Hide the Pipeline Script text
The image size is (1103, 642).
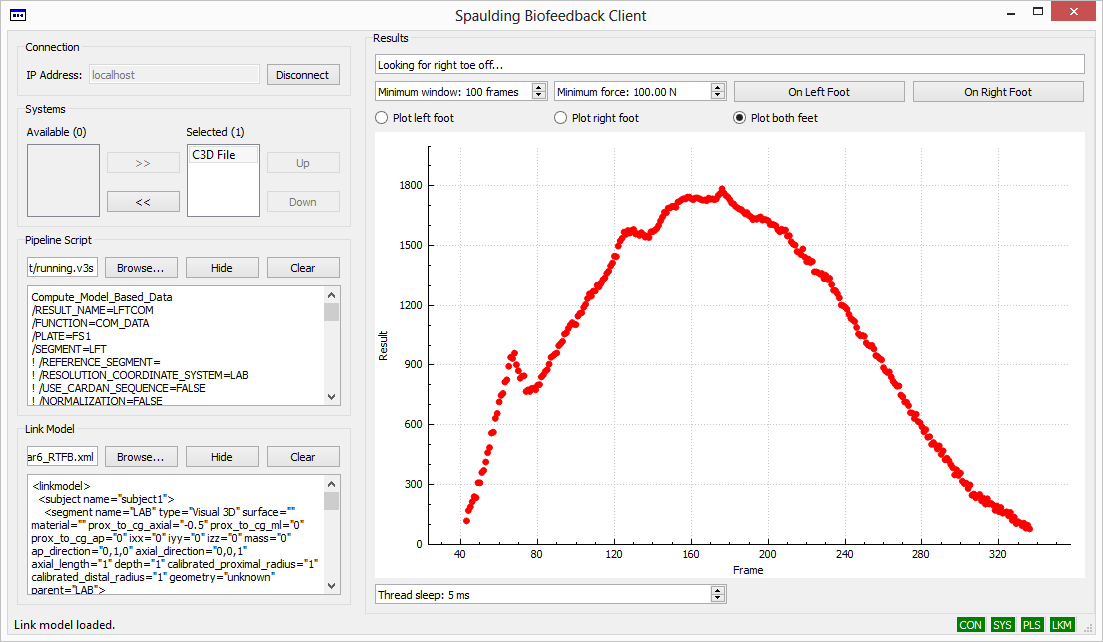coord(222,268)
